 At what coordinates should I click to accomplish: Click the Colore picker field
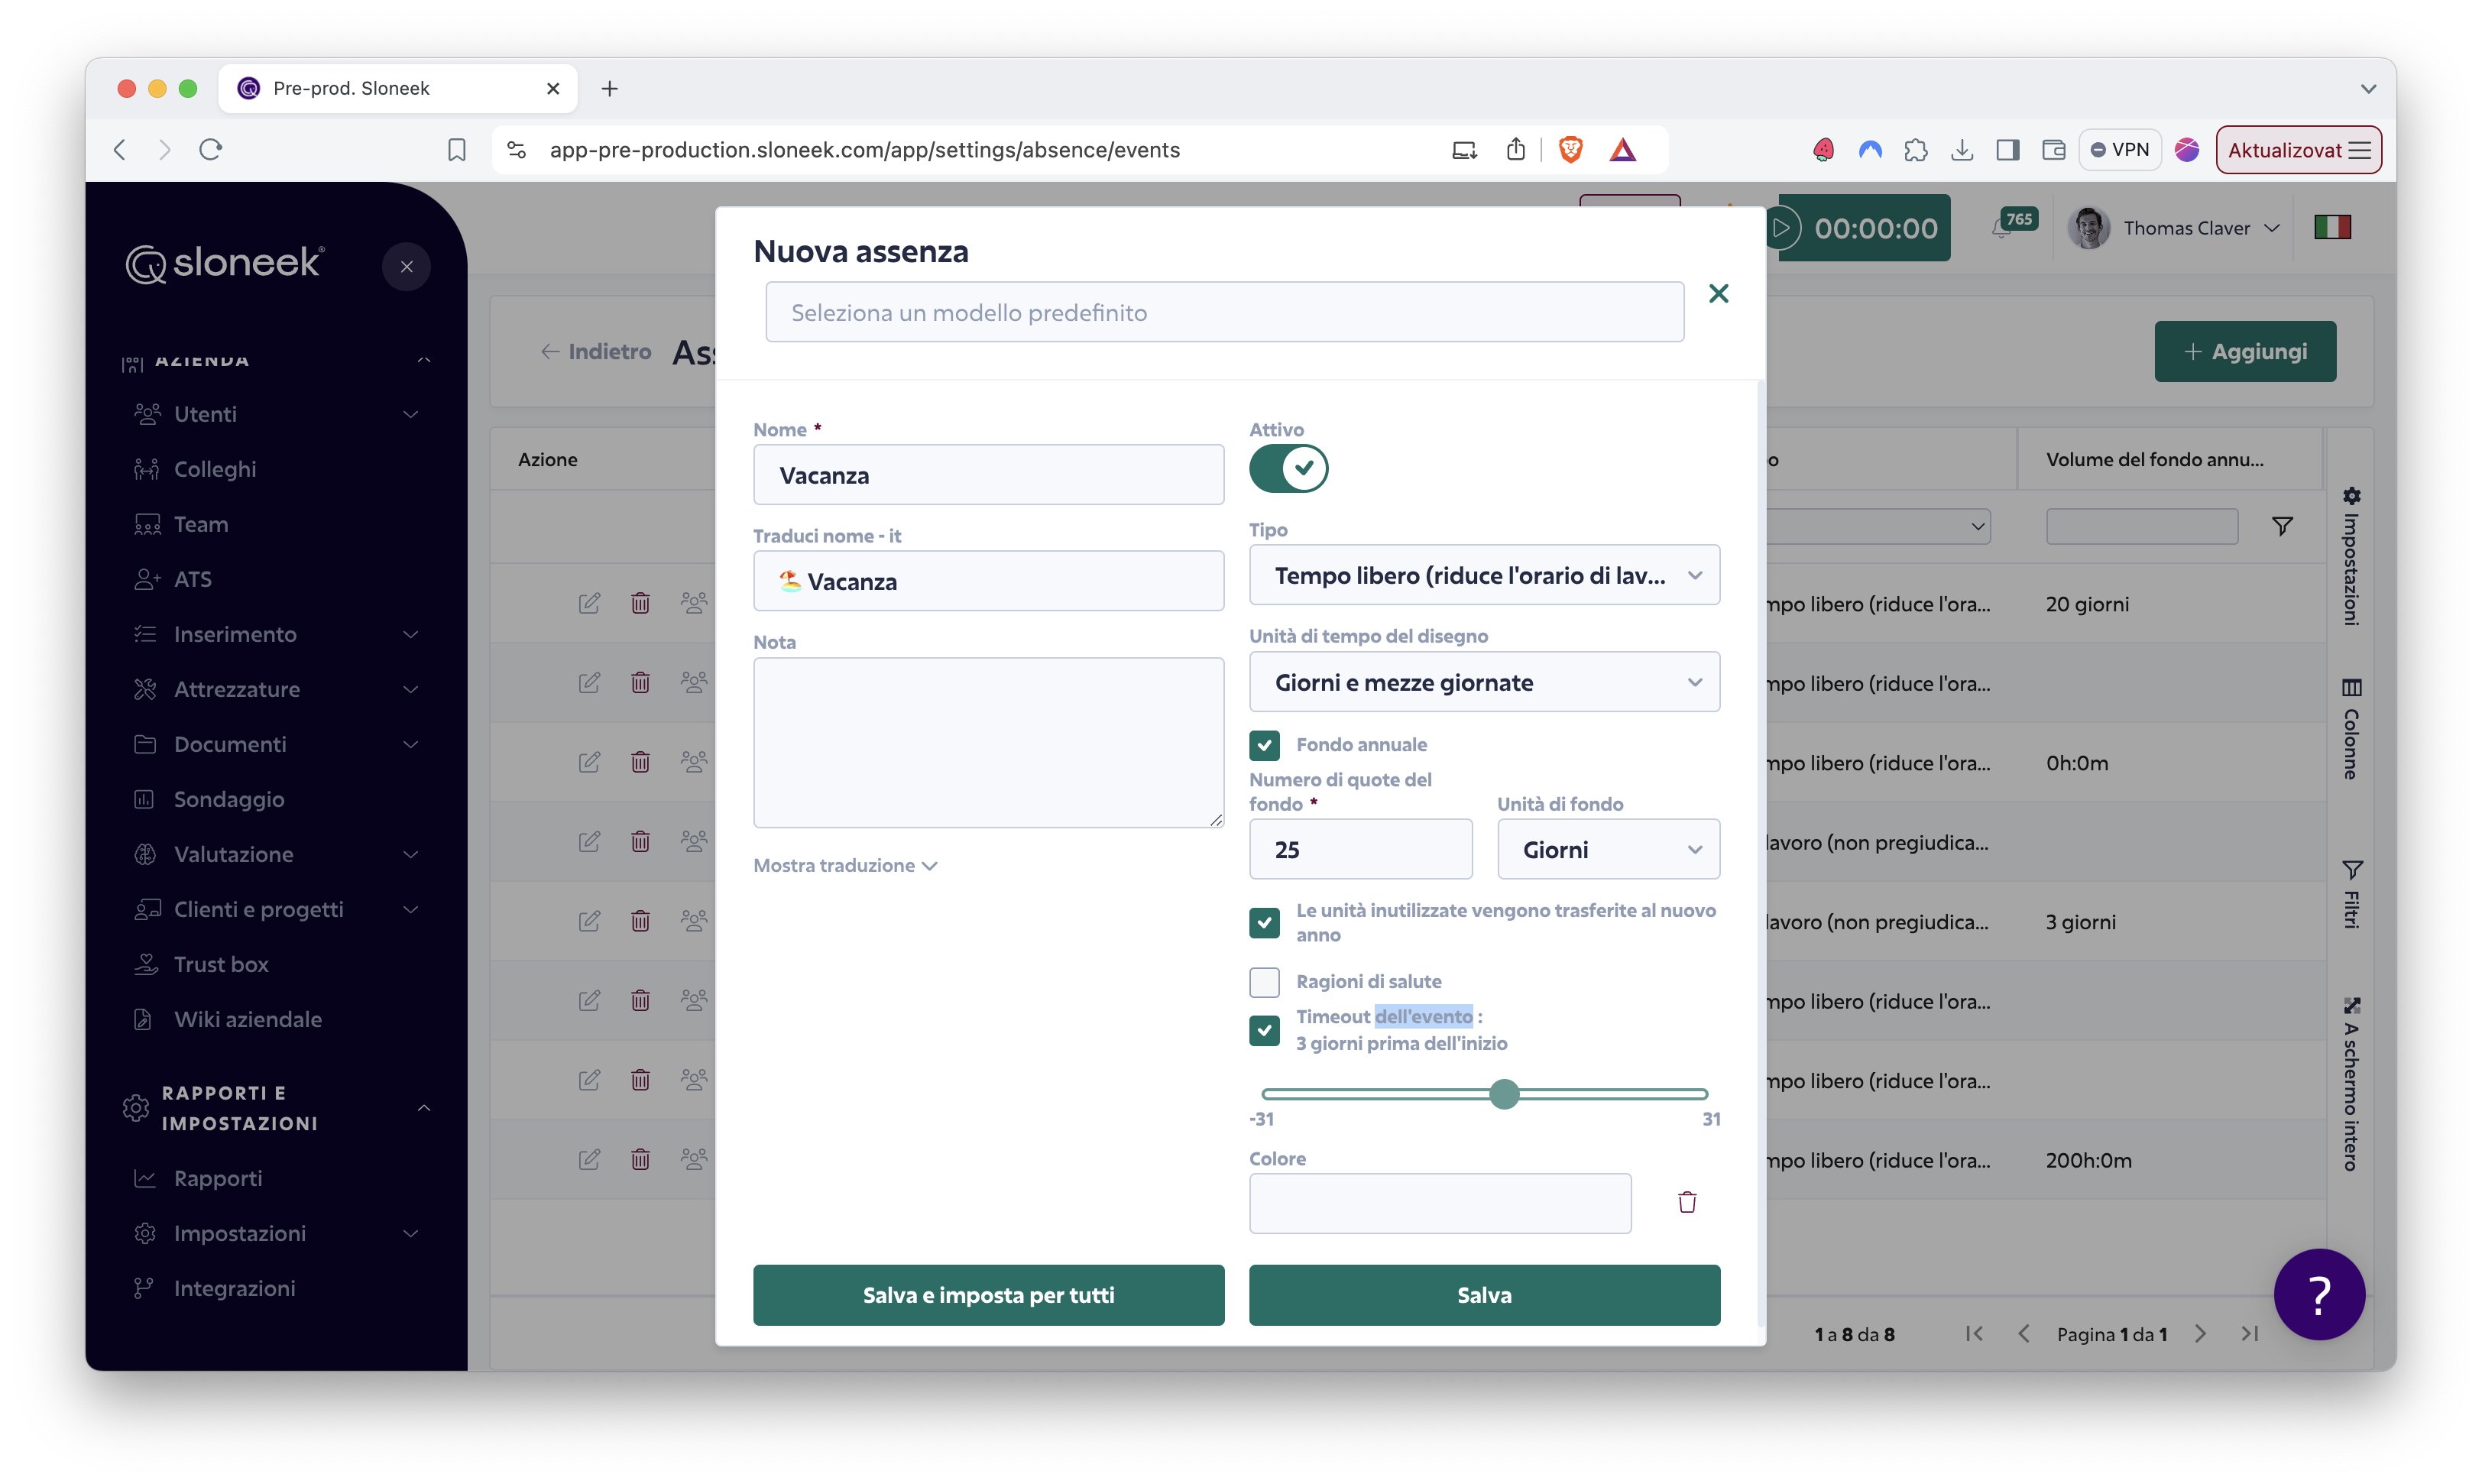(x=1440, y=1203)
